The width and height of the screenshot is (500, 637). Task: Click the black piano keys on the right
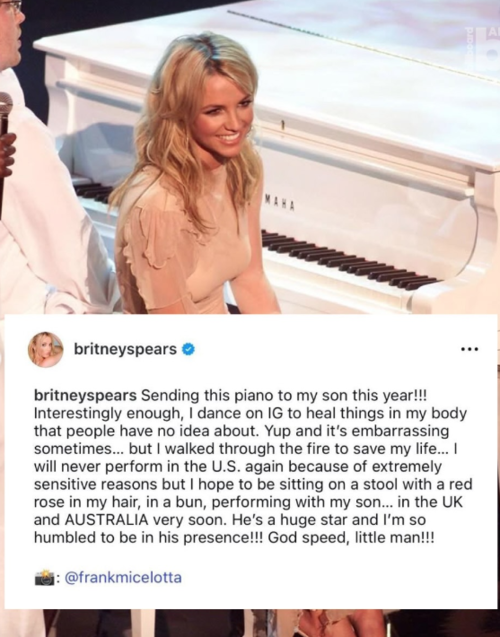pos(349,260)
